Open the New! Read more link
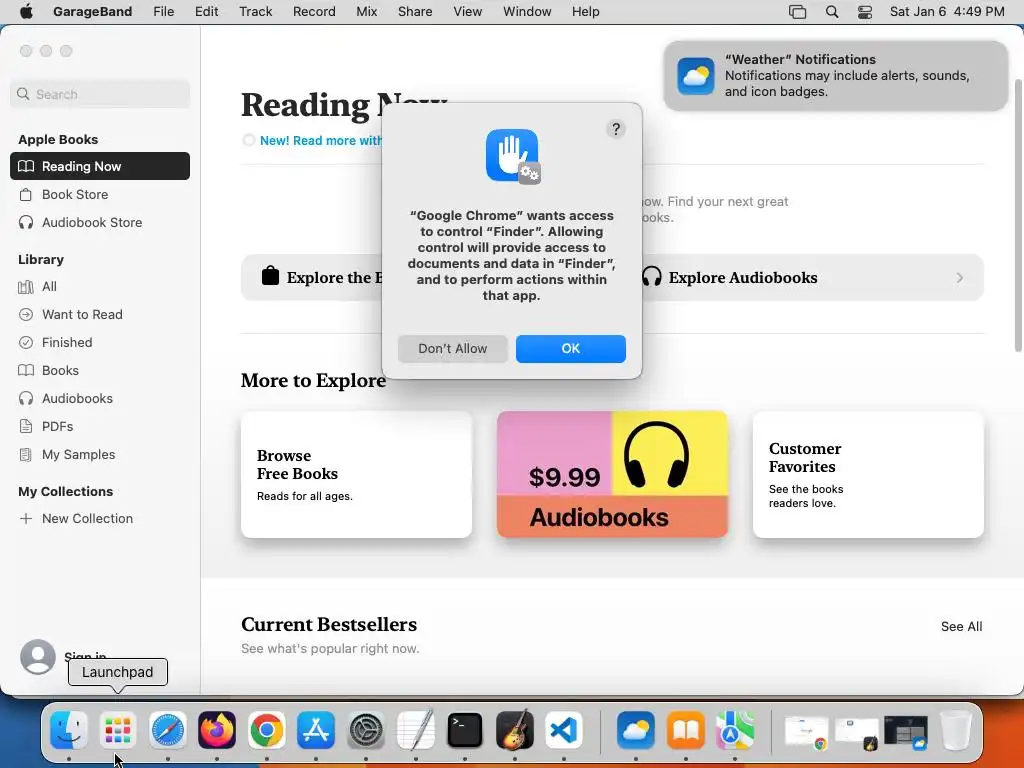Viewport: 1024px width, 768px height. 321,140
